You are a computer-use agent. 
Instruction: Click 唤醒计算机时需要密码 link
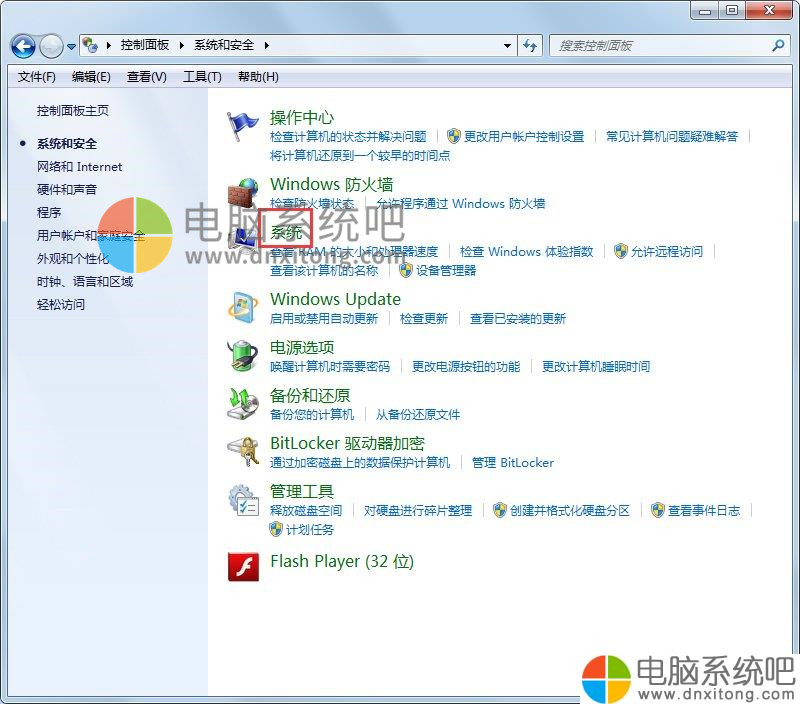coord(330,366)
